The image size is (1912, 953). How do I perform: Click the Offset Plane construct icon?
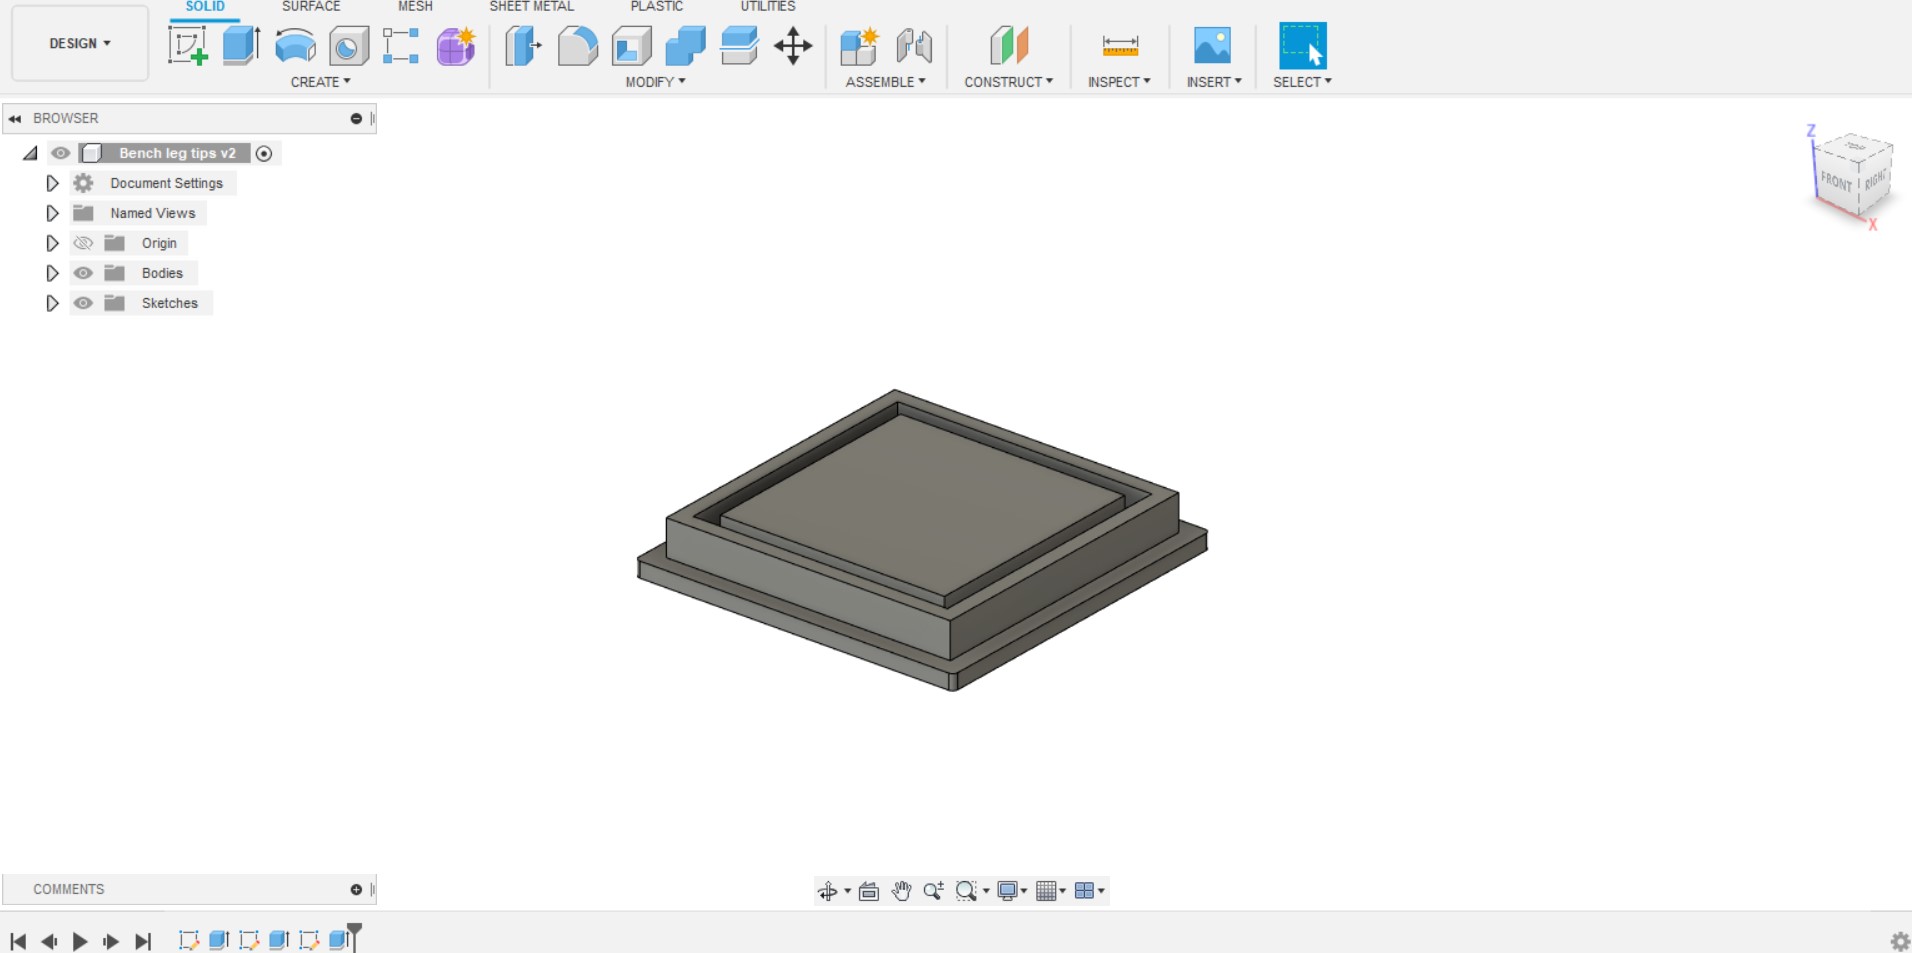(1009, 46)
